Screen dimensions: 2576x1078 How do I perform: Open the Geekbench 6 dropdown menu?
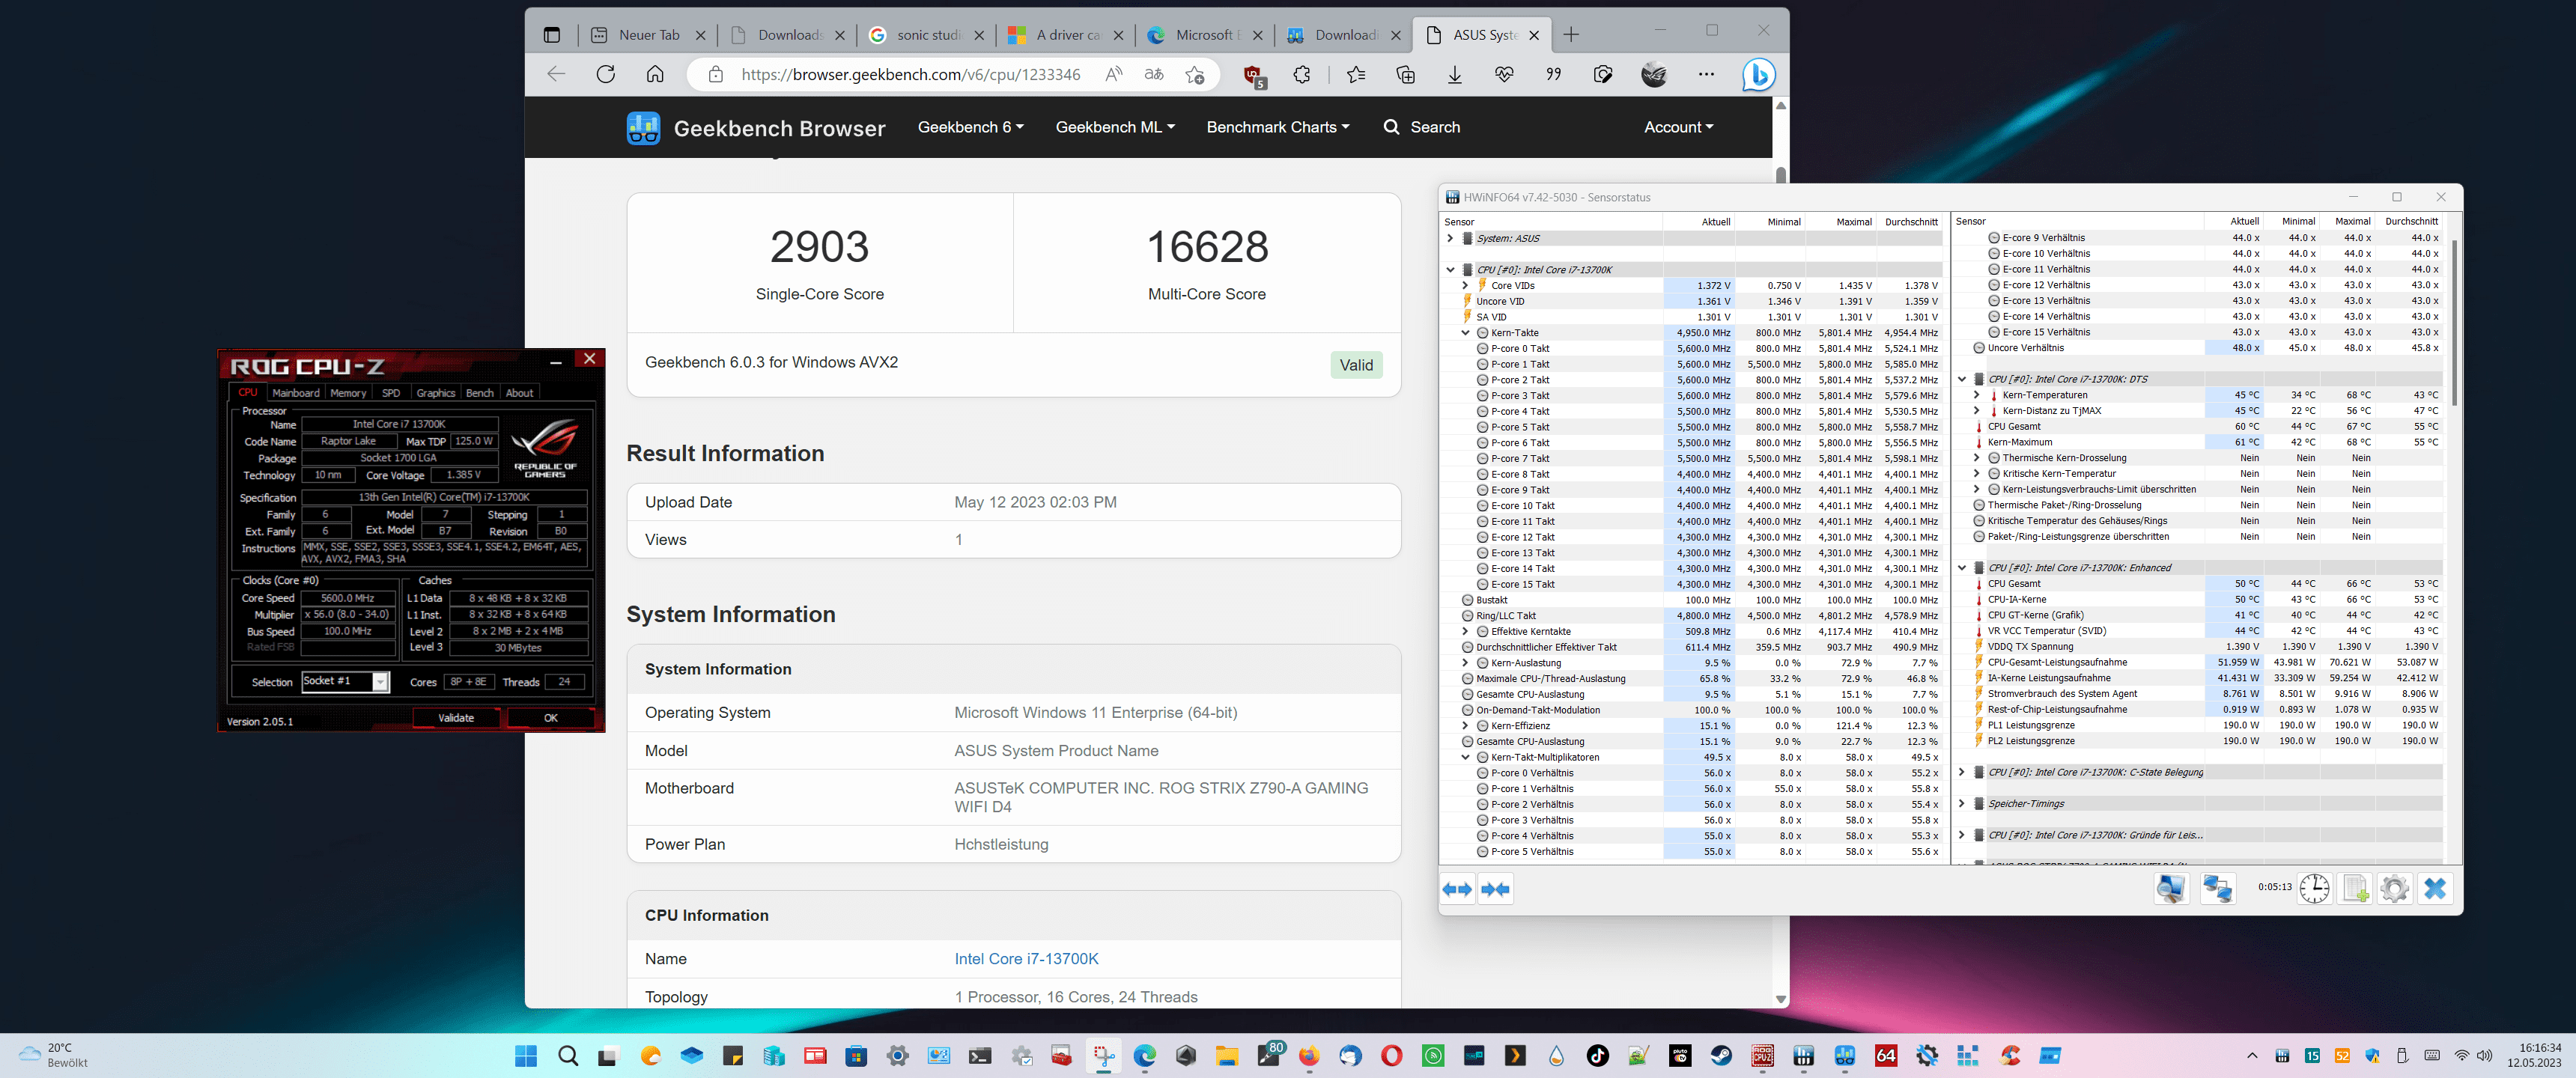pos(970,127)
